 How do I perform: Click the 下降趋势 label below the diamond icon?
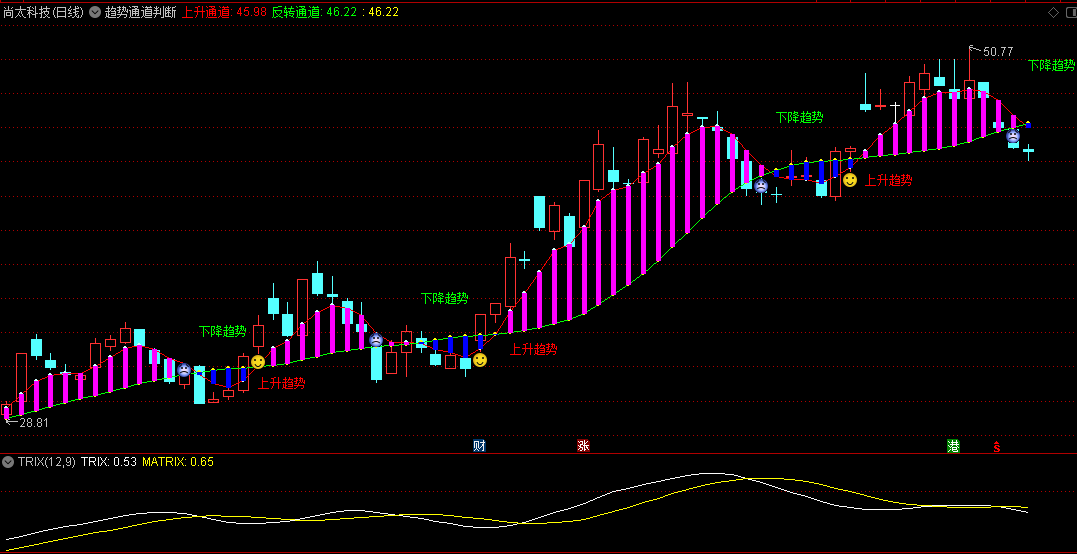click(x=1052, y=65)
